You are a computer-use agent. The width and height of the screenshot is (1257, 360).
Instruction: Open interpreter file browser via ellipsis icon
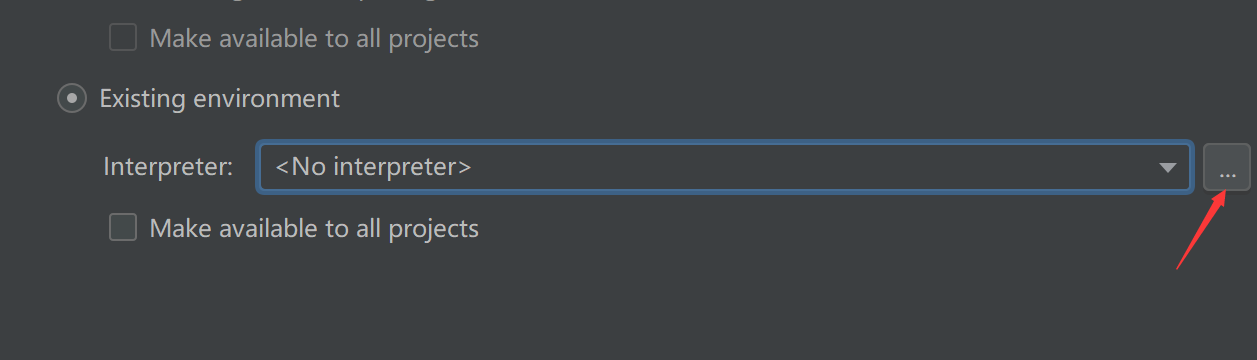1227,167
